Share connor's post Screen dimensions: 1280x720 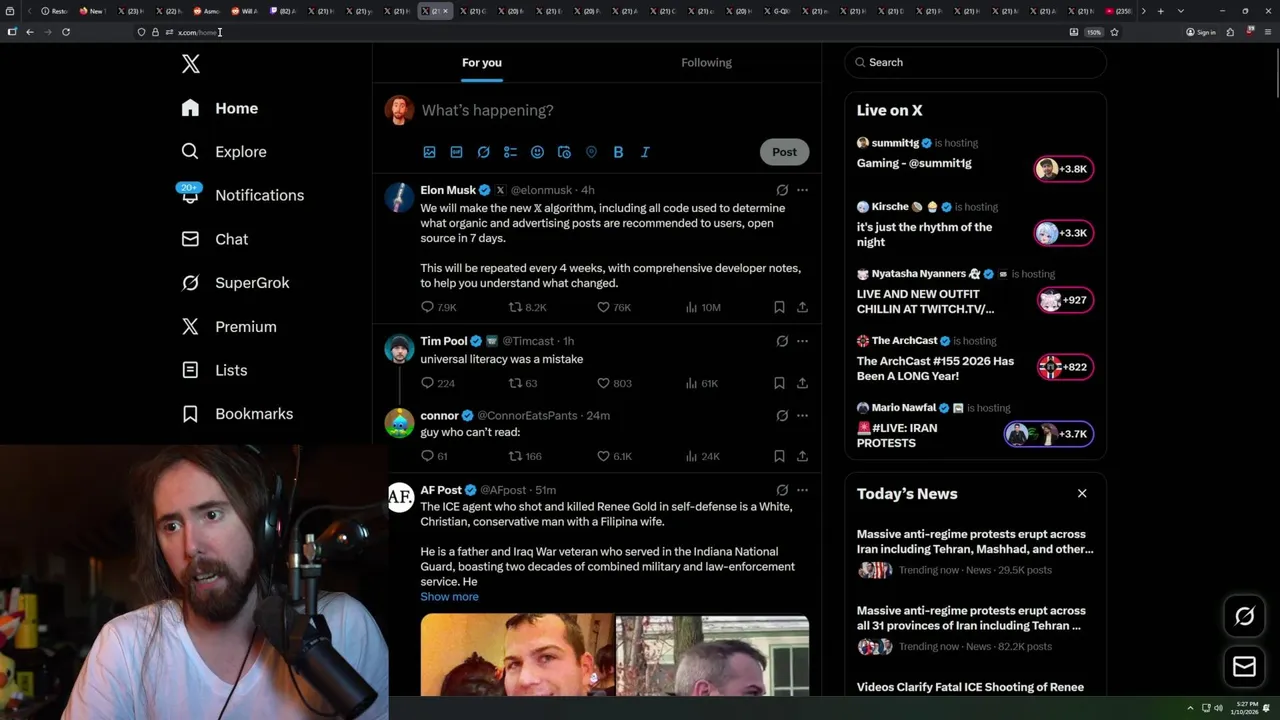(802, 456)
